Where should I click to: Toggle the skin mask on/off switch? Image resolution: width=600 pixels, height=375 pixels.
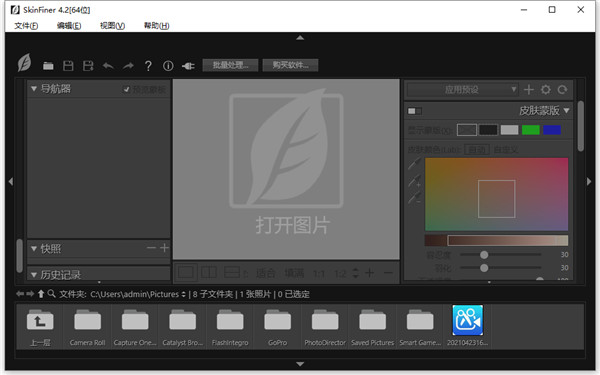(415, 111)
